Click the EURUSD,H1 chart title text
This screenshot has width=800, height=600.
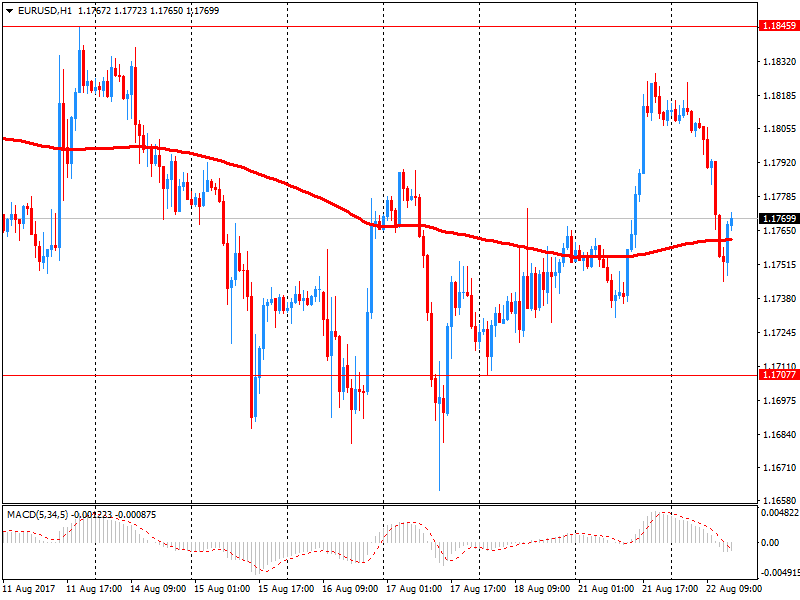tap(45, 11)
